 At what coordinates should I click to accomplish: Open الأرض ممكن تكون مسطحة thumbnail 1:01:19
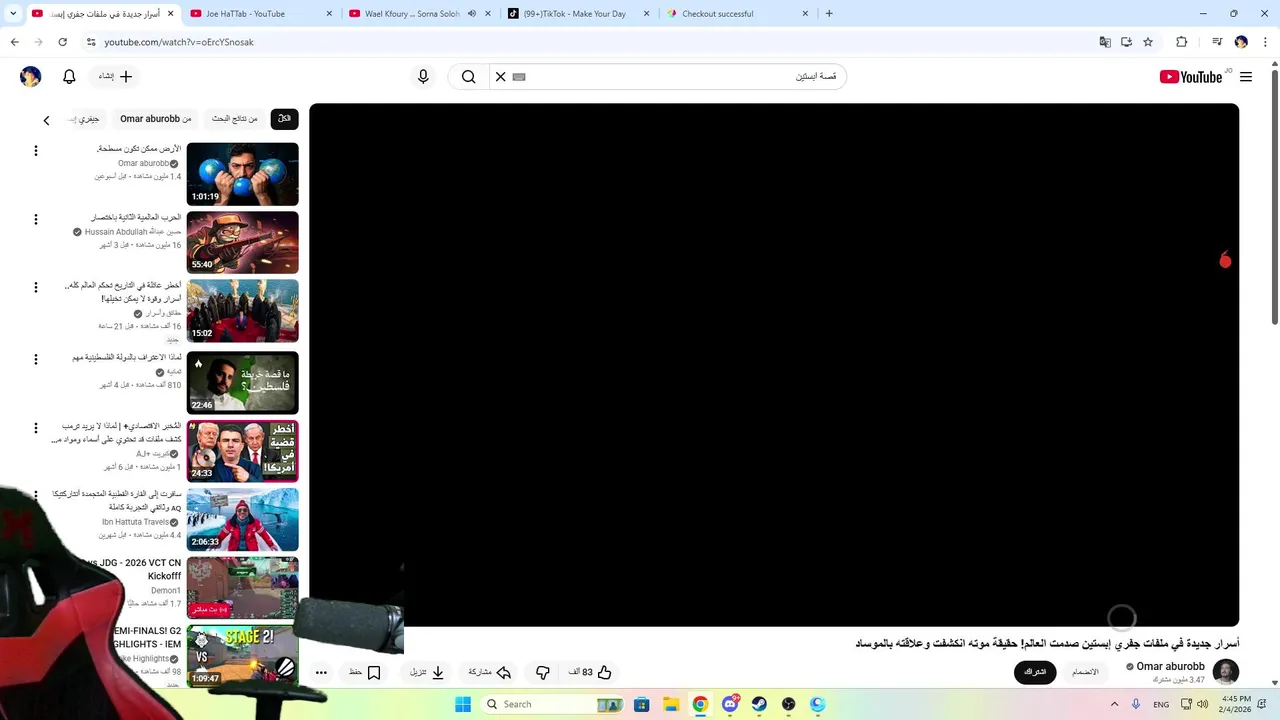click(242, 174)
